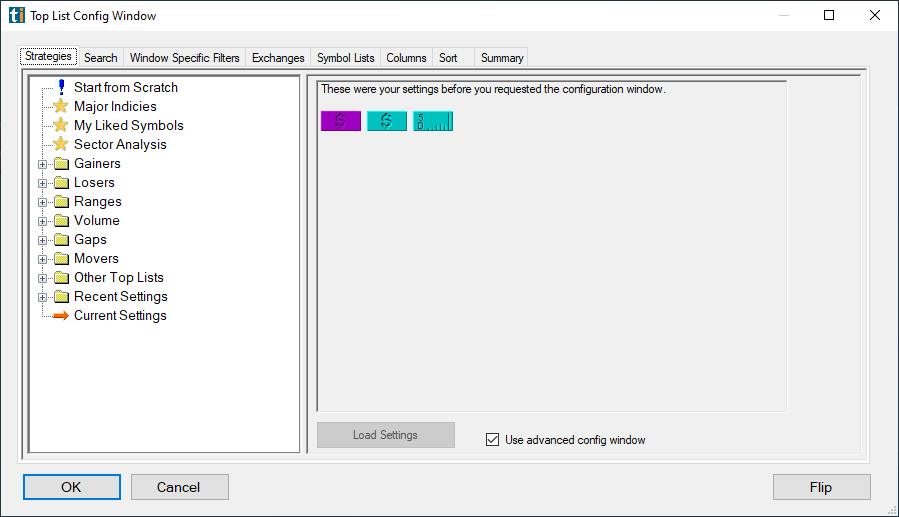Go to the Columns tab
899x517 pixels.
click(406, 58)
